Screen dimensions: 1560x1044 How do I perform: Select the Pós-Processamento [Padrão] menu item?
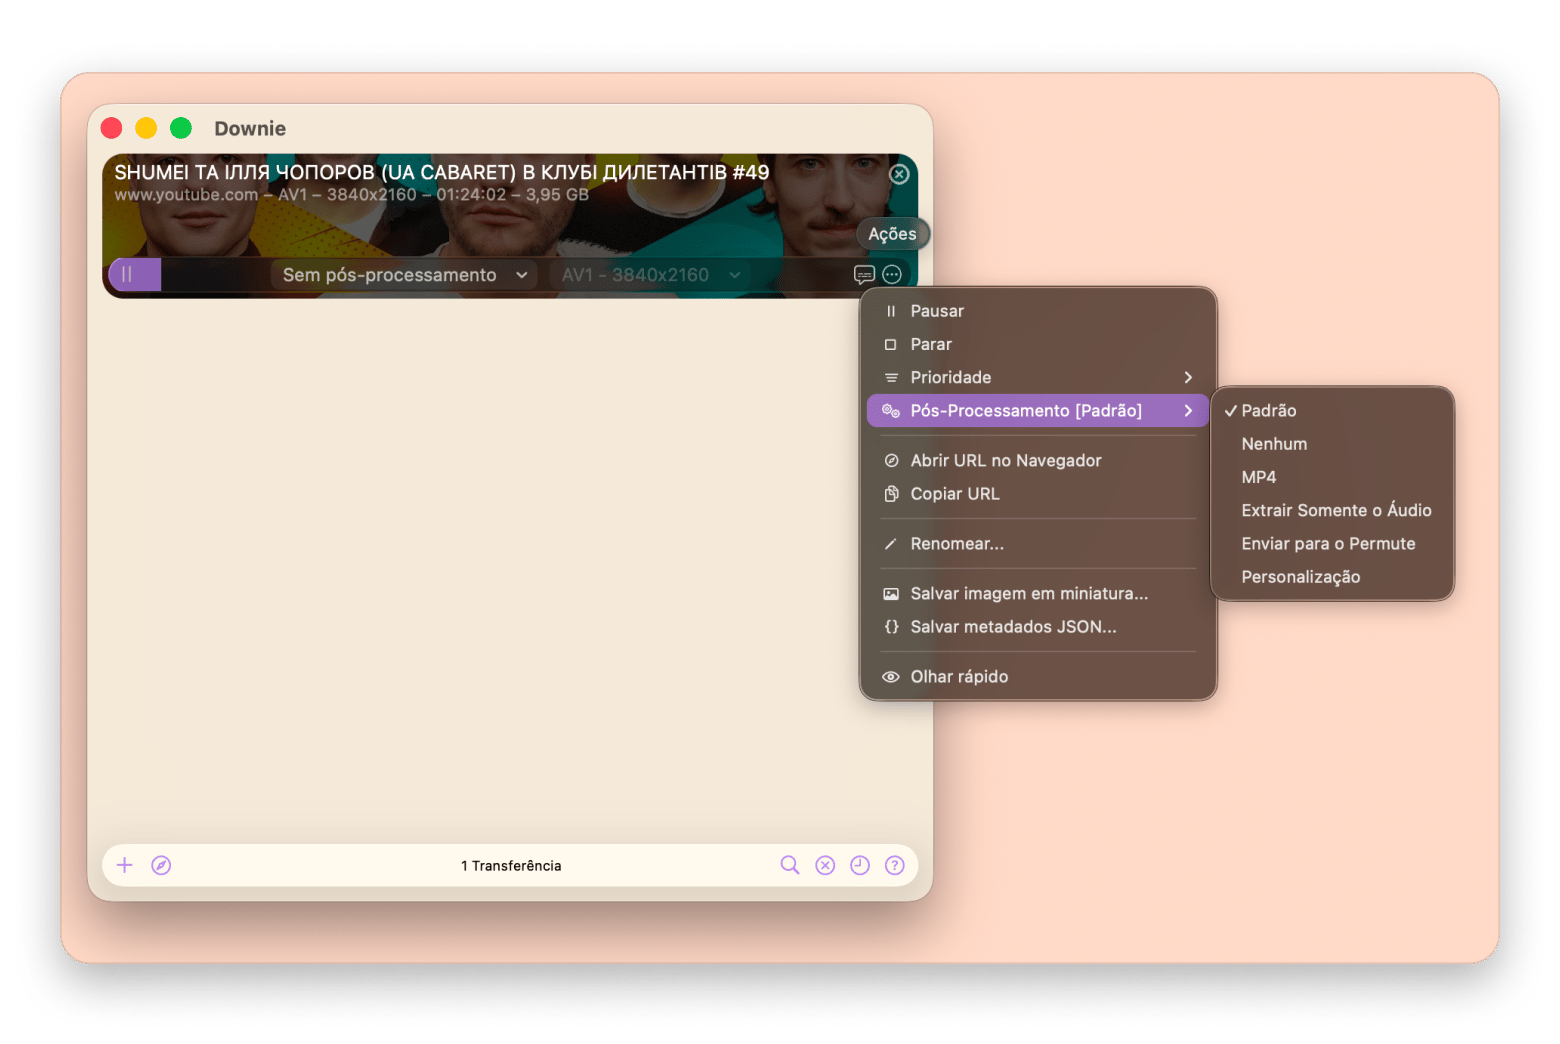[1038, 411]
